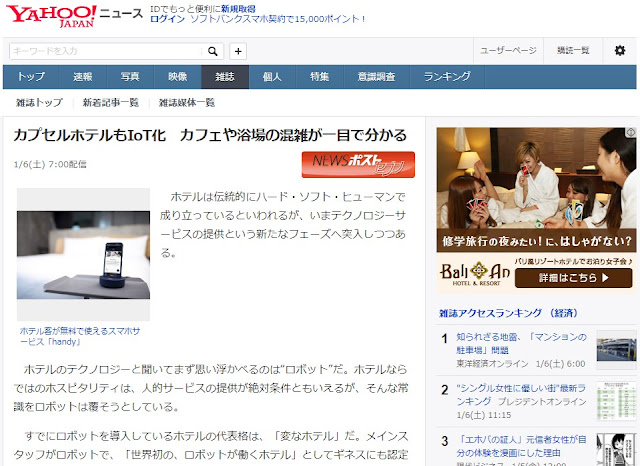Open 雑誌アクセスランキング（経済） heading link
This screenshot has width=640, height=466.
click(x=508, y=313)
